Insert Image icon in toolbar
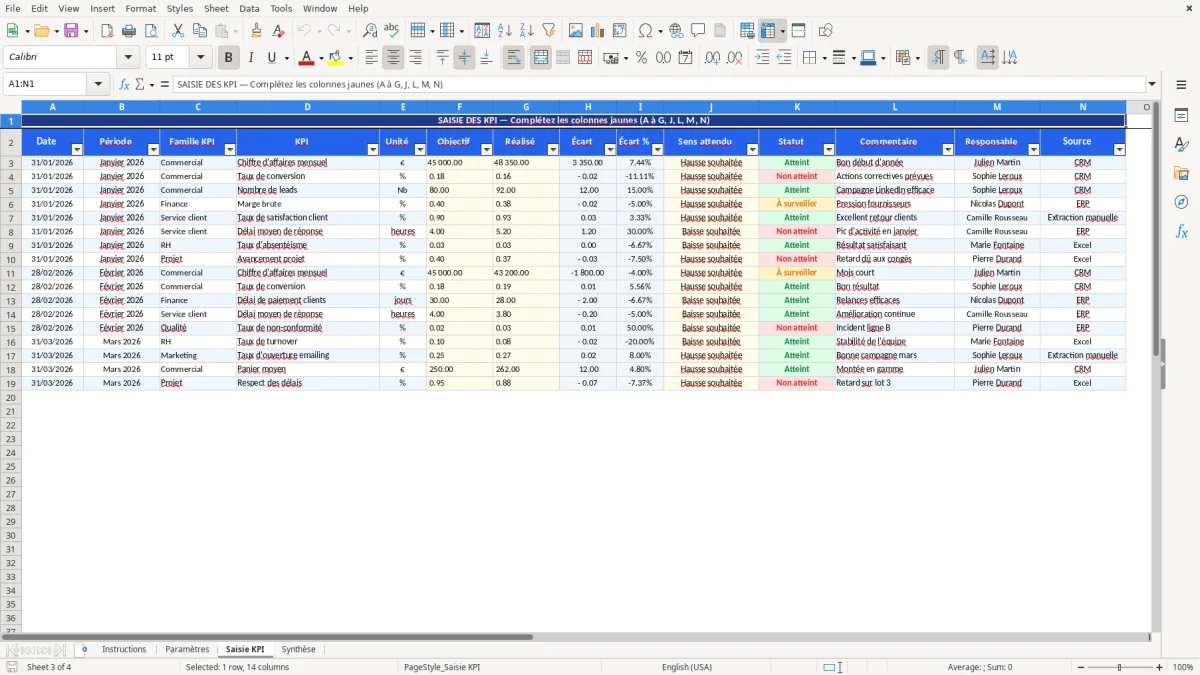 pyautogui.click(x=576, y=31)
